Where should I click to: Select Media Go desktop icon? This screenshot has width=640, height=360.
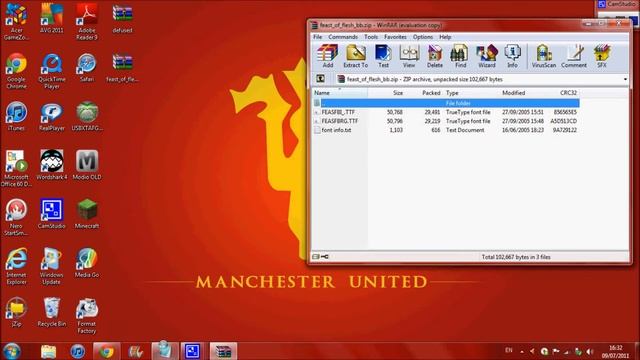pos(87,263)
